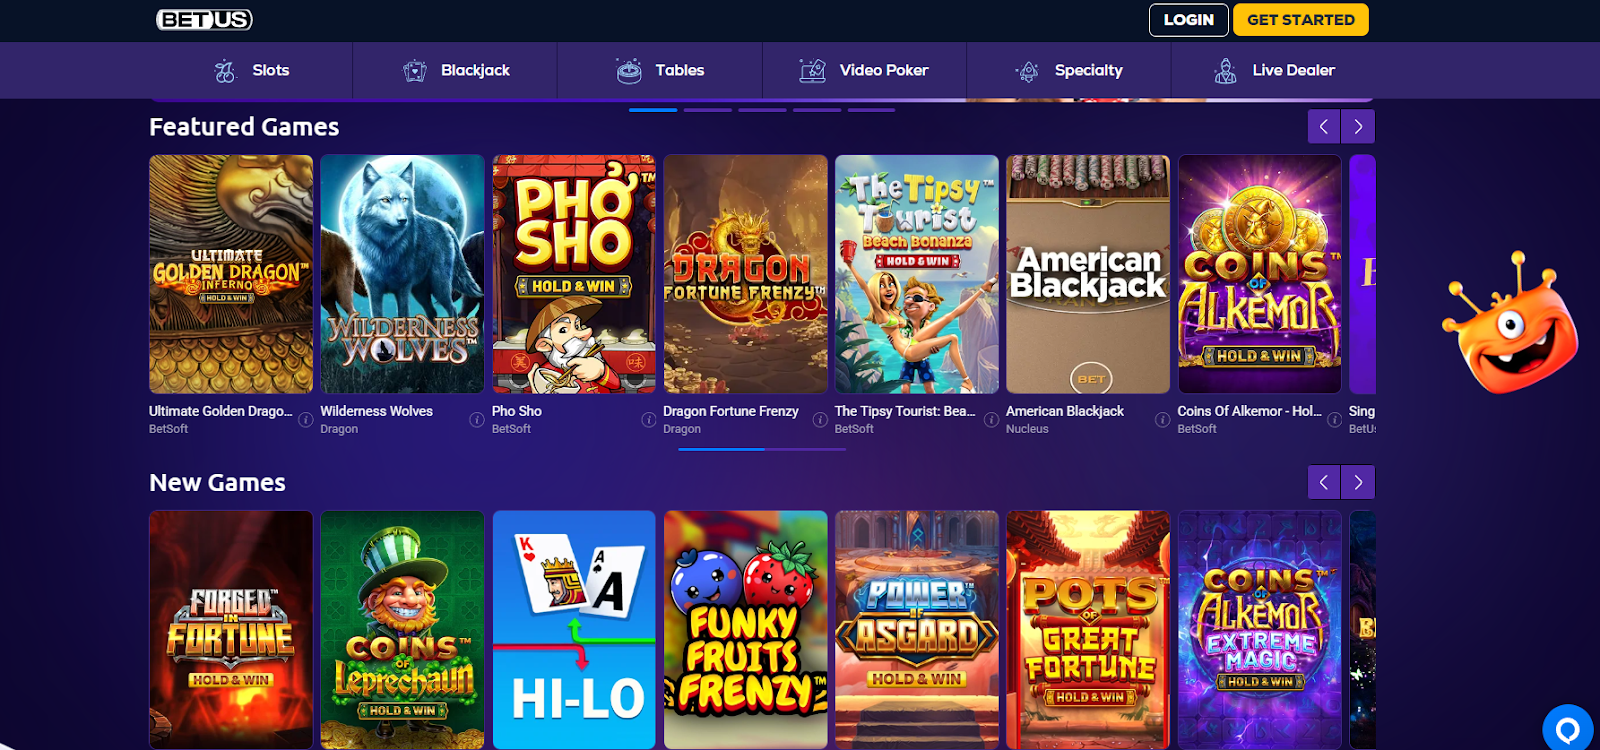
Task: Click the Pho Sho title text
Action: [x=517, y=411]
